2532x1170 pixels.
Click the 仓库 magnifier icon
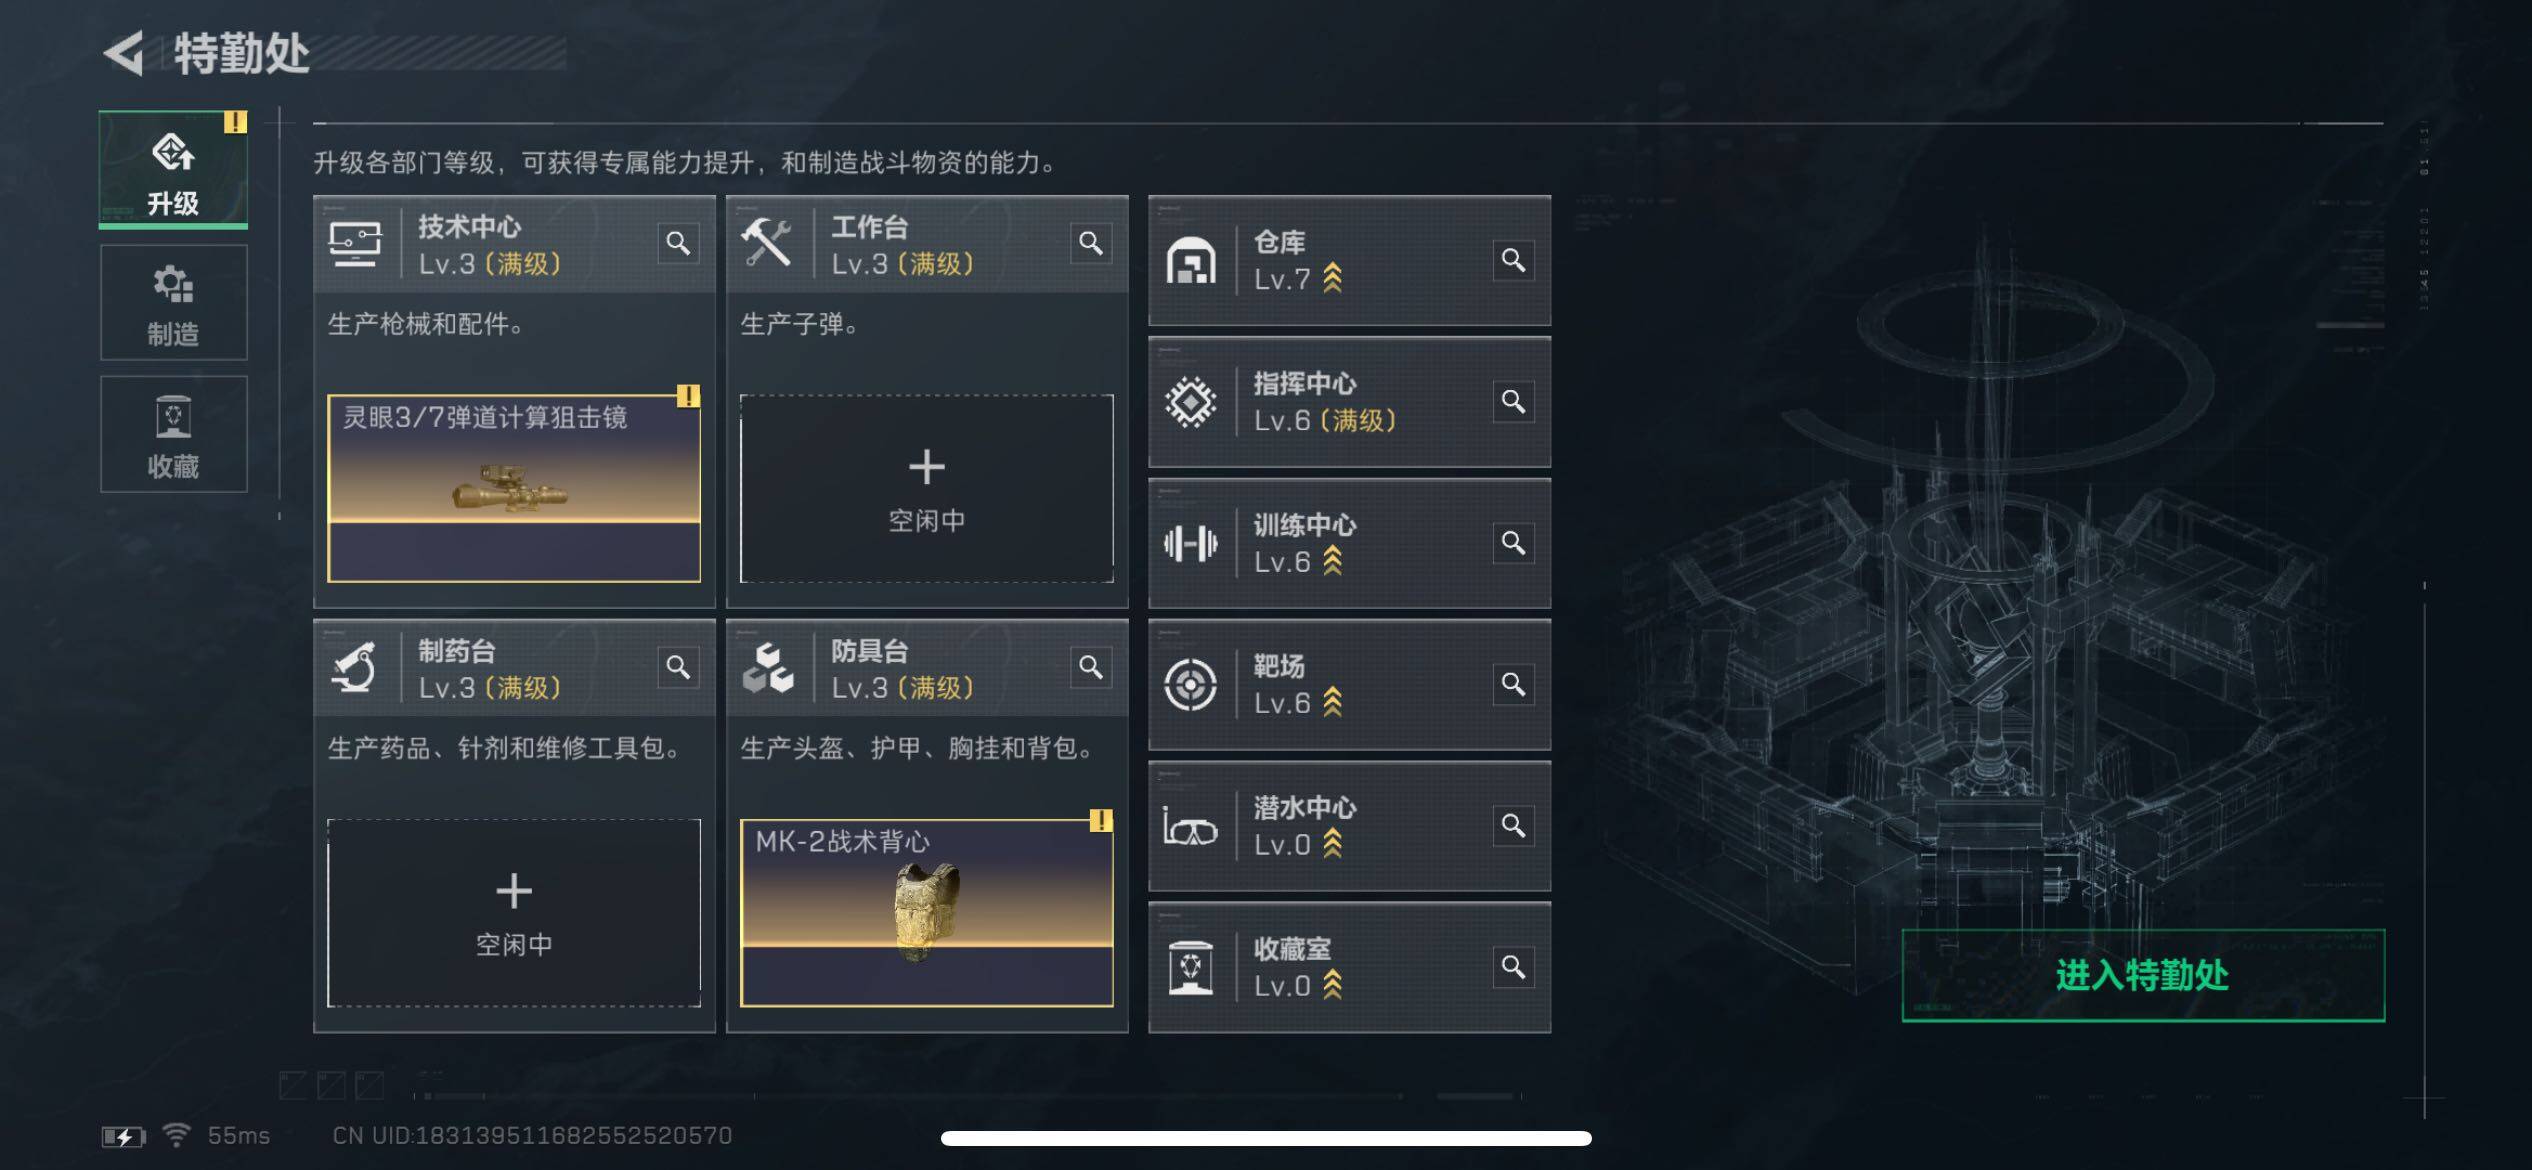(1513, 260)
